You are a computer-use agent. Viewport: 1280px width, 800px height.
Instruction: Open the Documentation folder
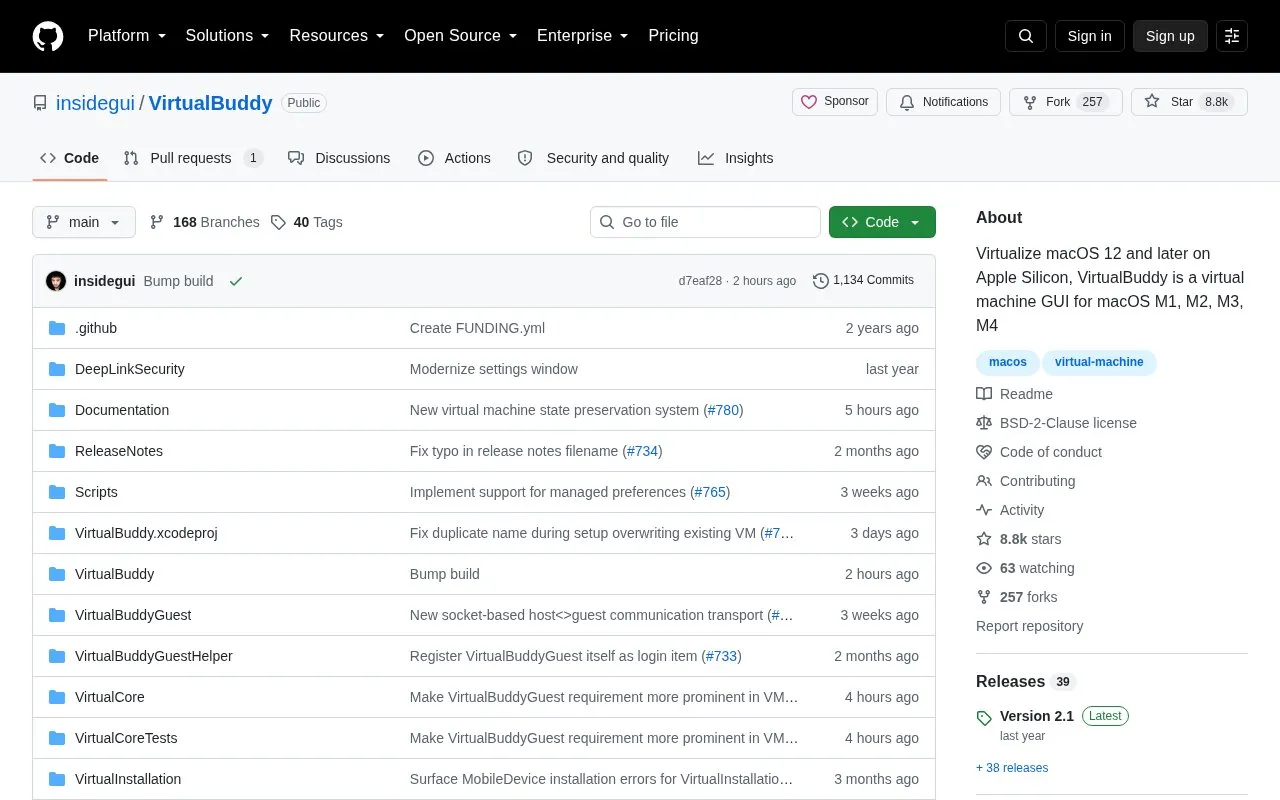click(x=122, y=410)
